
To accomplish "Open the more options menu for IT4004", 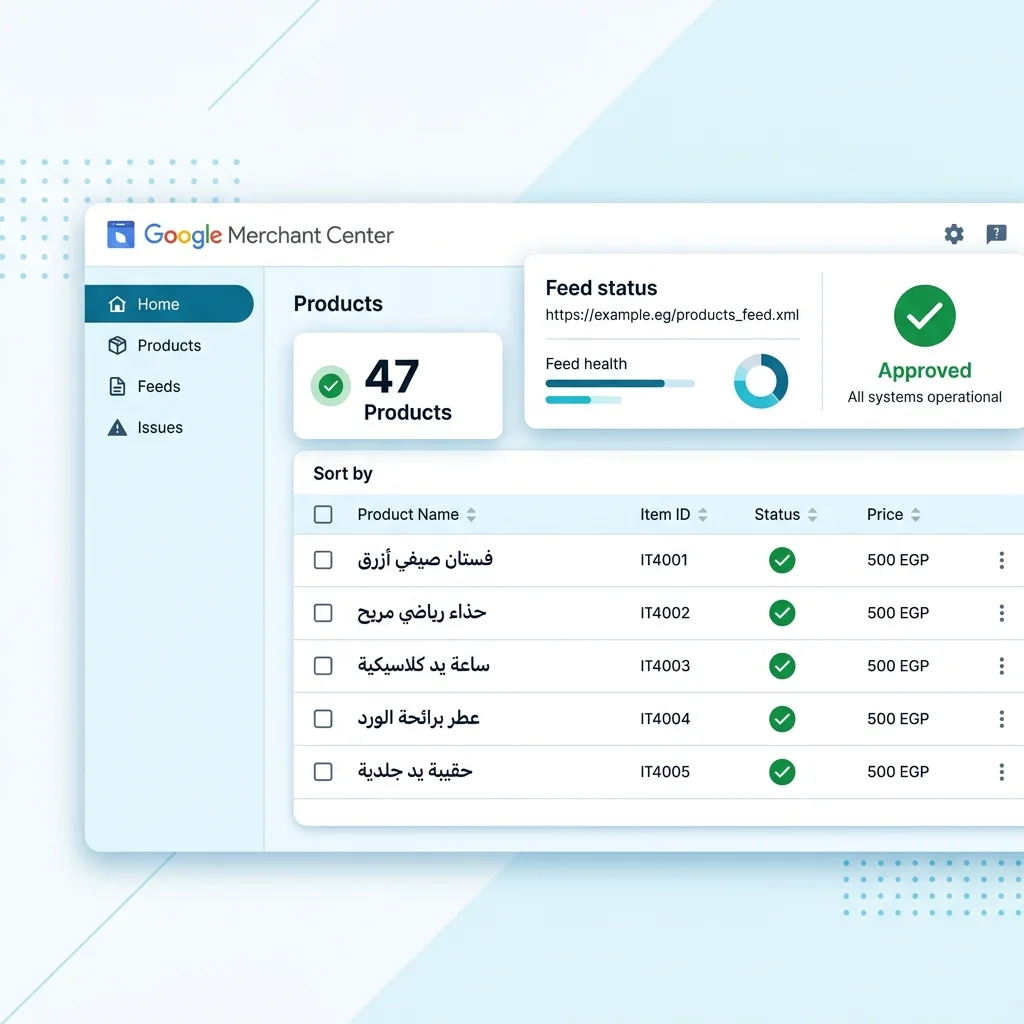I will 1001,718.
